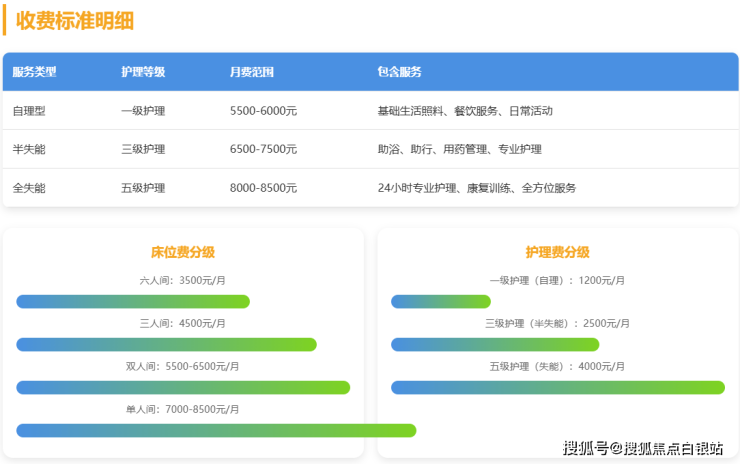Click the 搜狐号@搜狐焦点白银站 watermark
740x464 pixels.
(x=643, y=448)
